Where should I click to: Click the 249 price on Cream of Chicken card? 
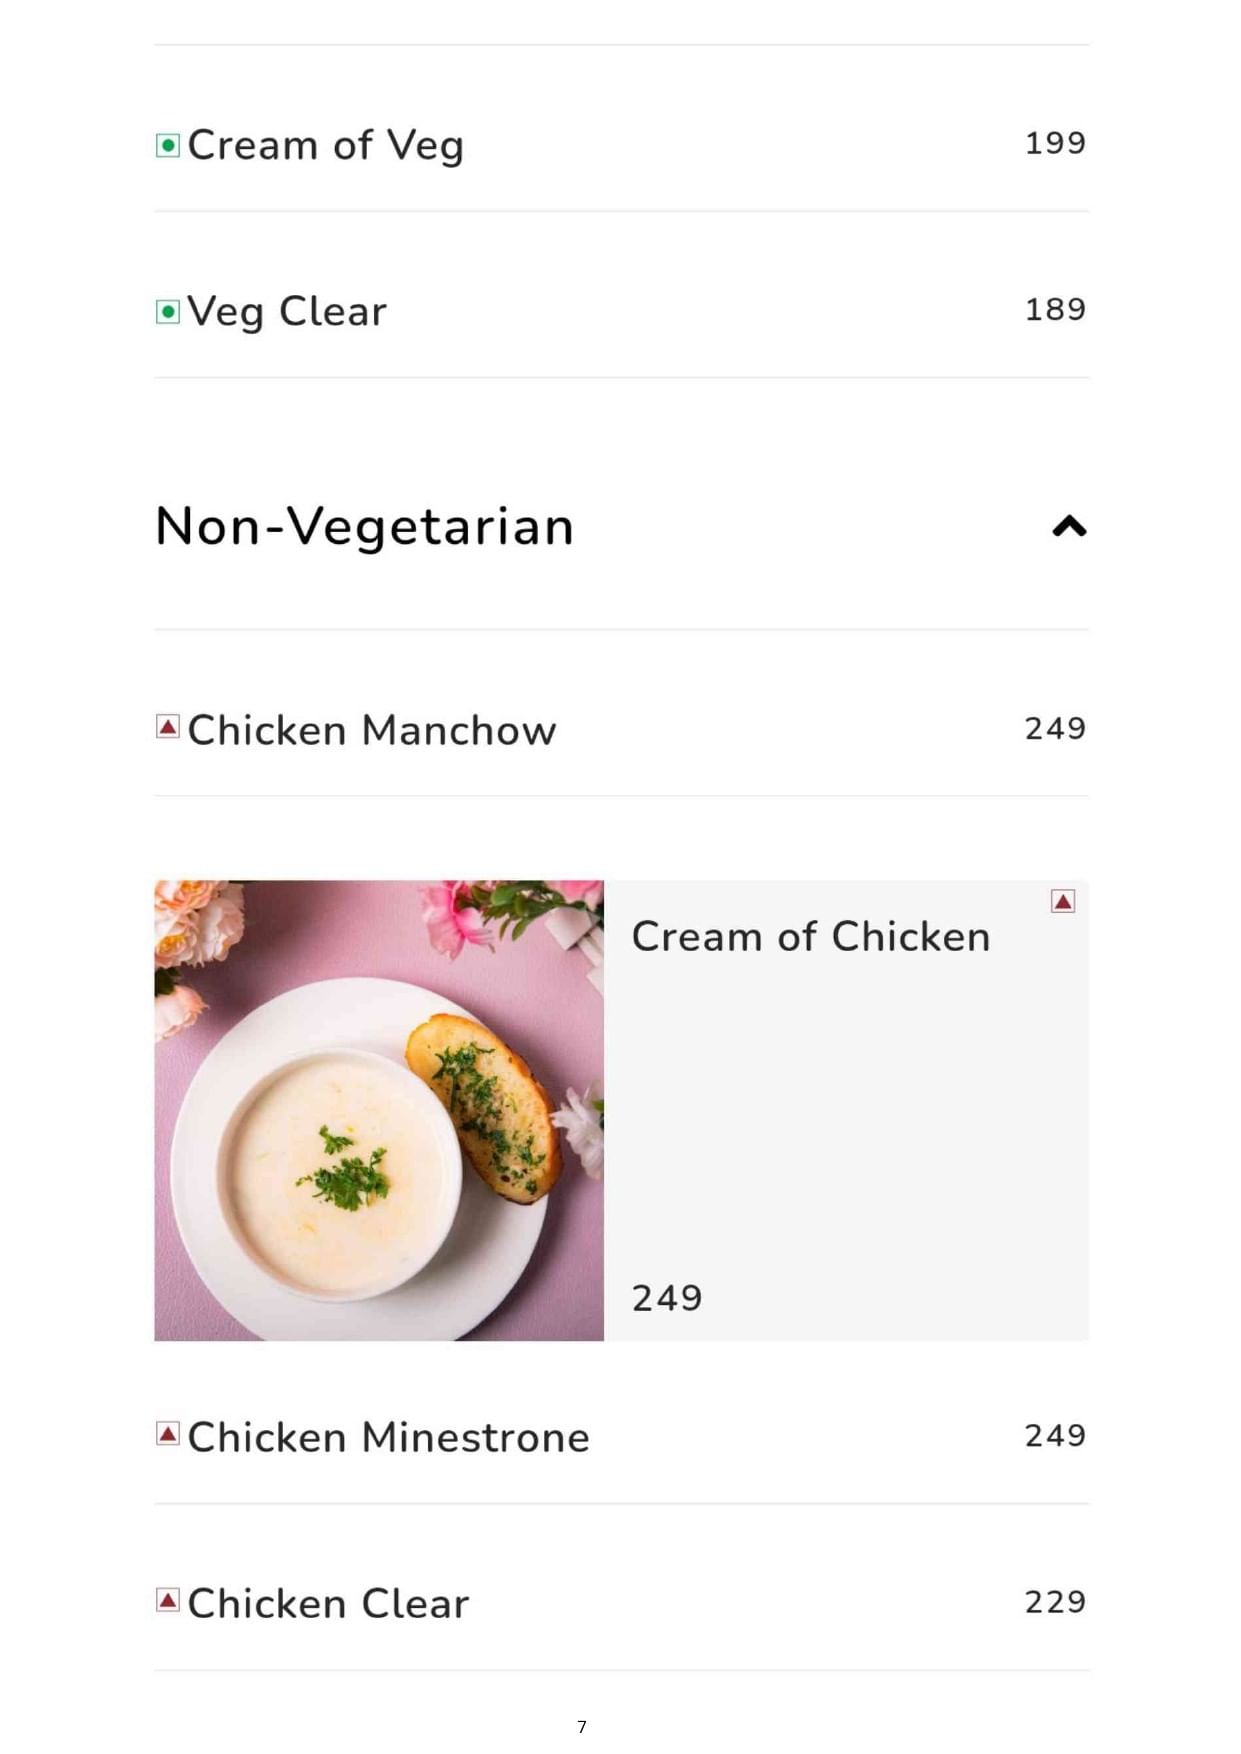(667, 1298)
